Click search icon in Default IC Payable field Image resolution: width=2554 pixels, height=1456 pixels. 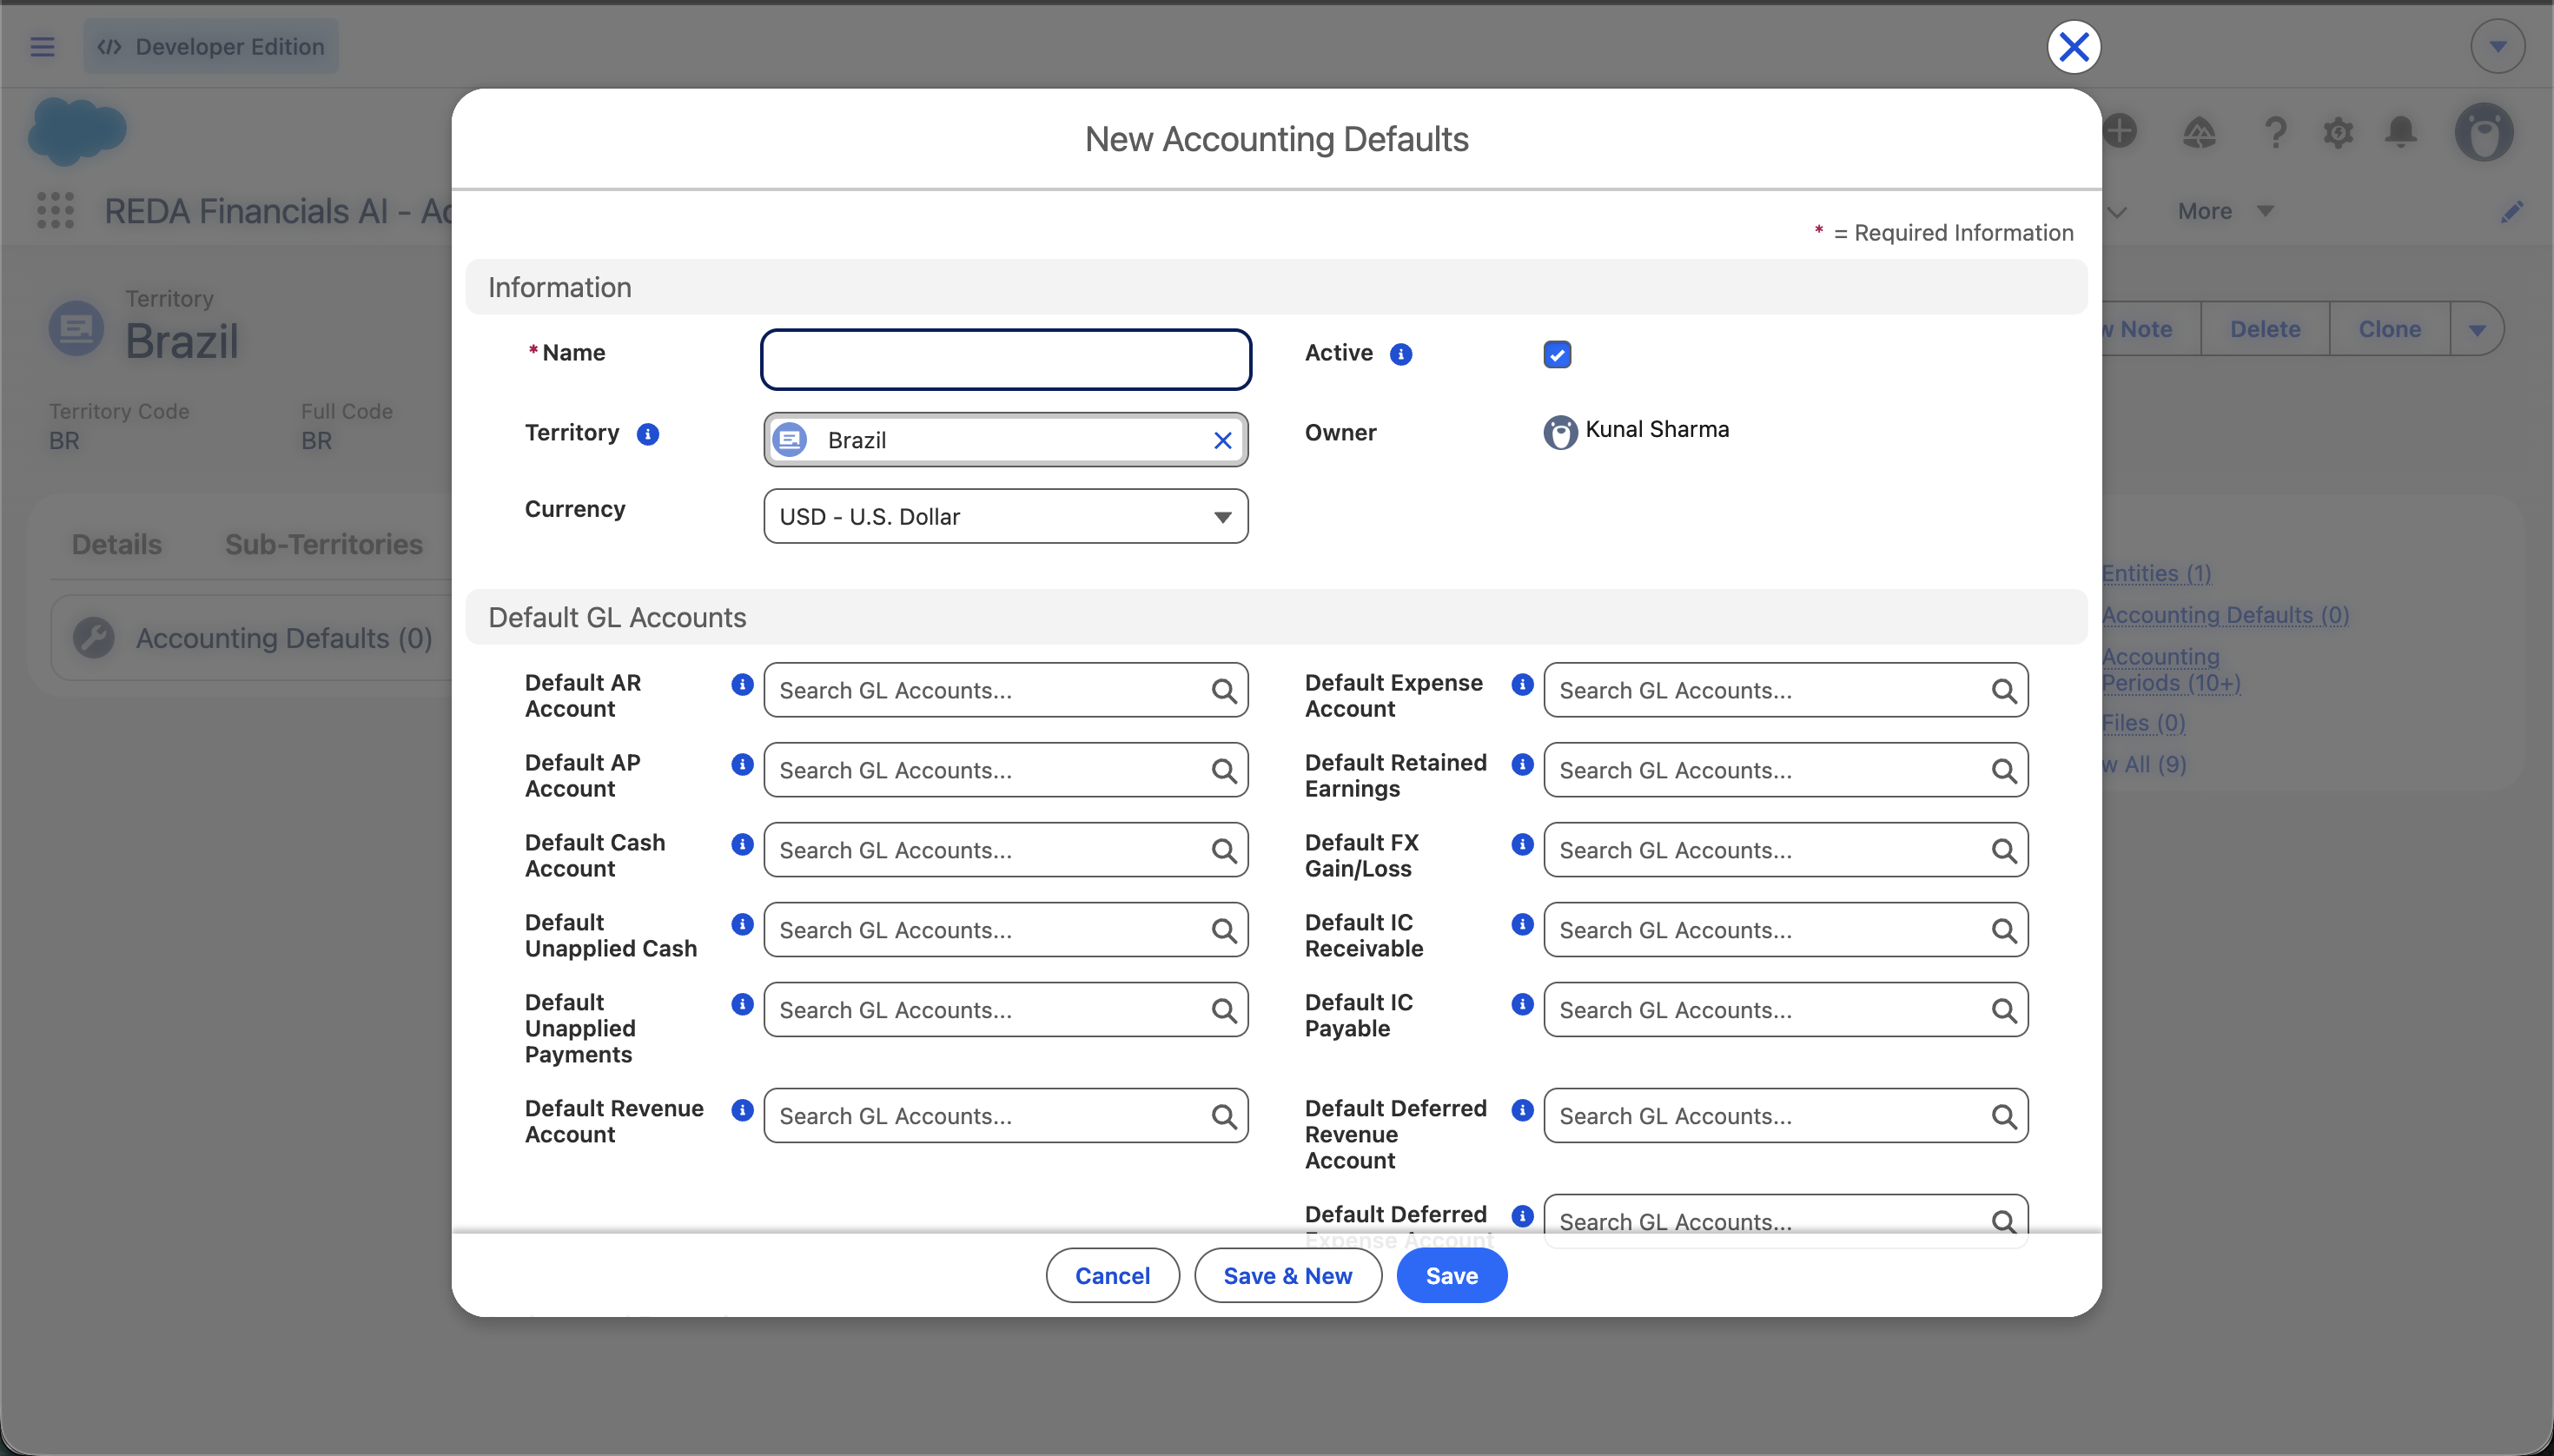[x=2004, y=1010]
